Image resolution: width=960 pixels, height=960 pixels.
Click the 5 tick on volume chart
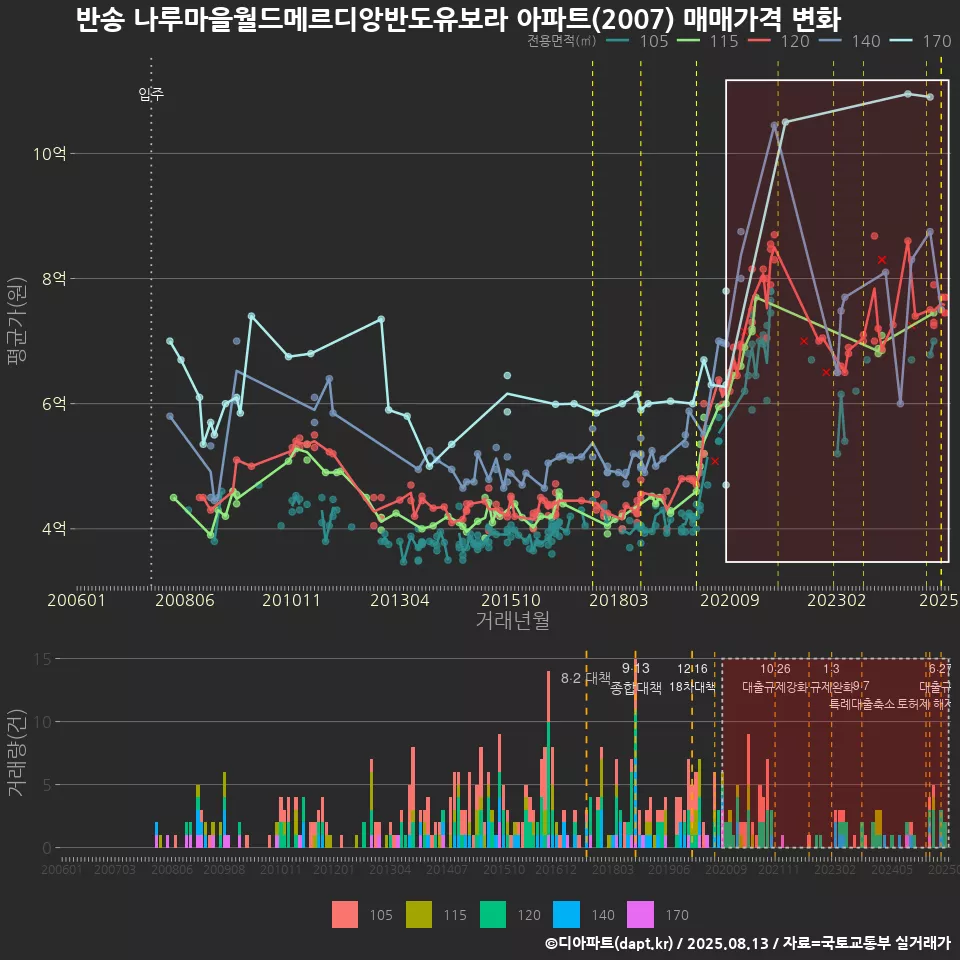(47, 785)
